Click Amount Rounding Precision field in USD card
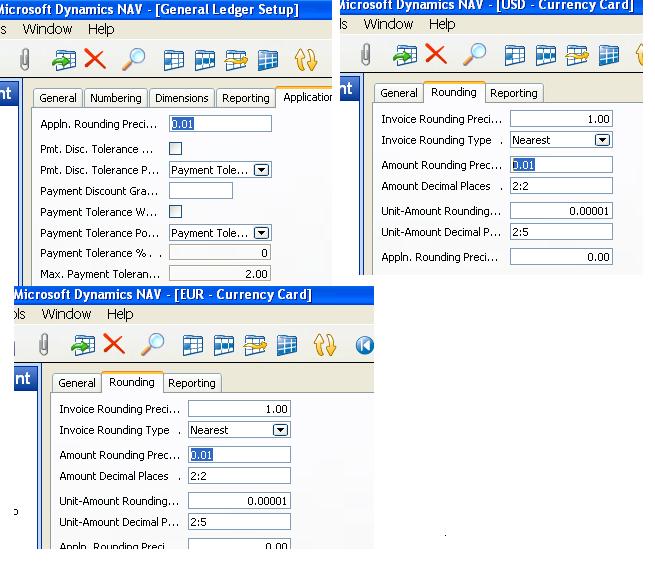The height and width of the screenshot is (570, 655). click(x=561, y=165)
